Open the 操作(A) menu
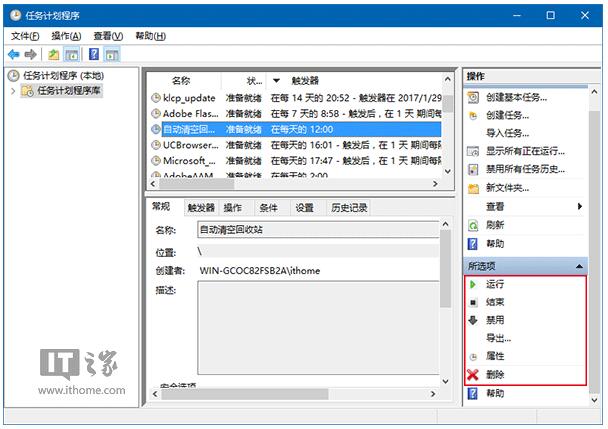Viewport: 608px width, 429px height. [66, 36]
